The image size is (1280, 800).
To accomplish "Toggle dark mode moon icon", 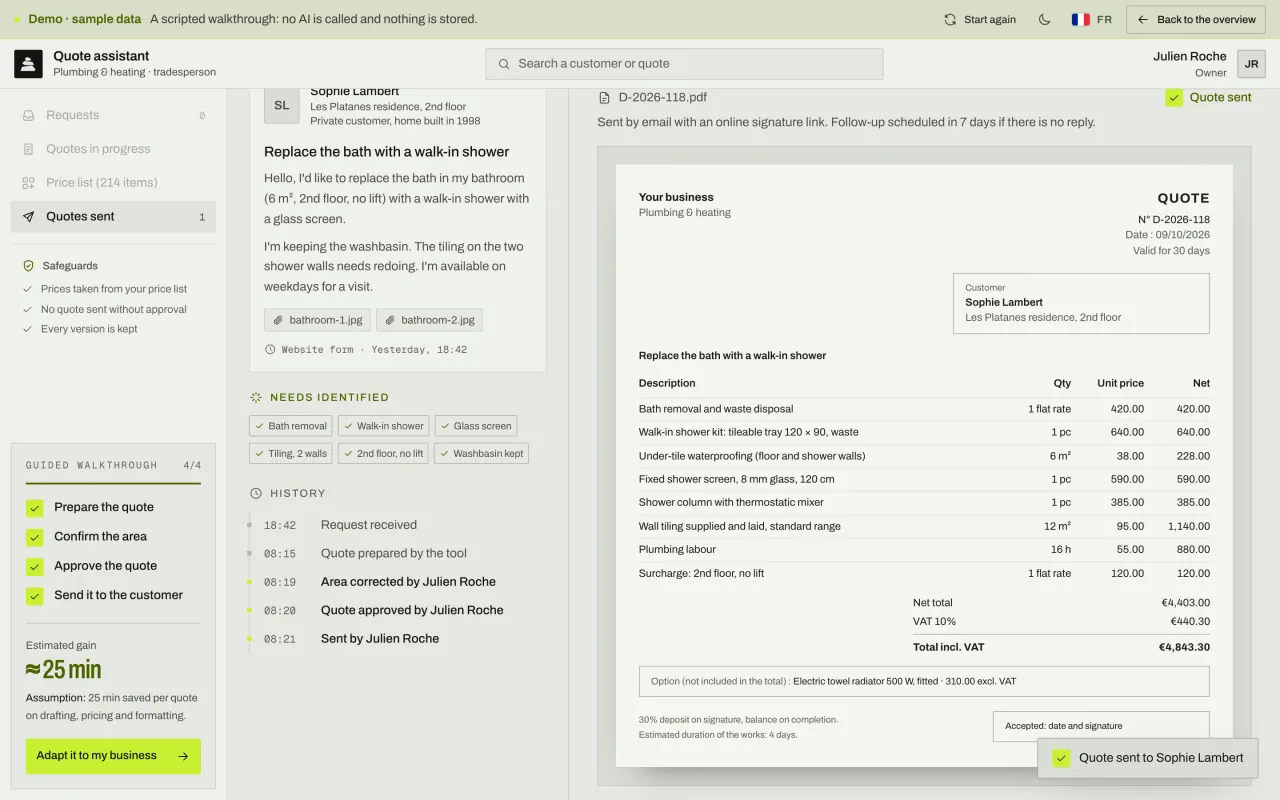I will pyautogui.click(x=1045, y=19).
